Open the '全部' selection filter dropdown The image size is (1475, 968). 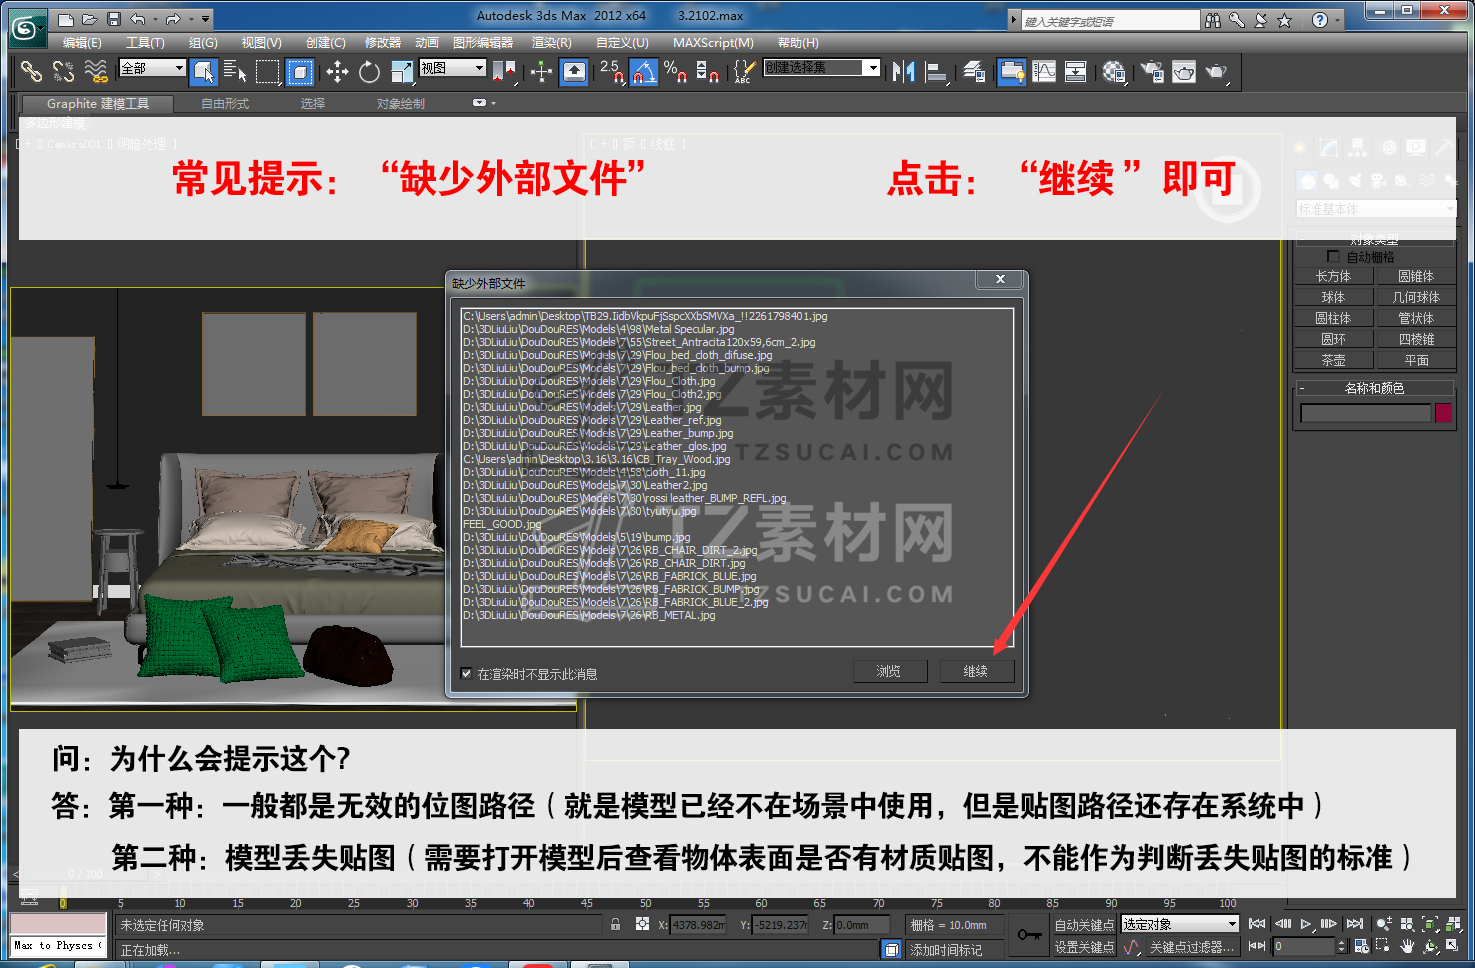[x=152, y=68]
